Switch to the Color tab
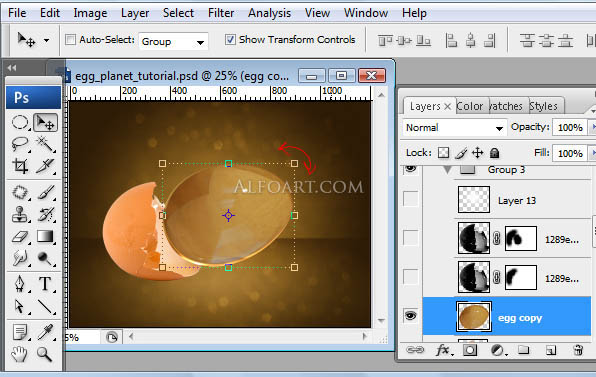This screenshot has height=377, width=596. point(470,106)
